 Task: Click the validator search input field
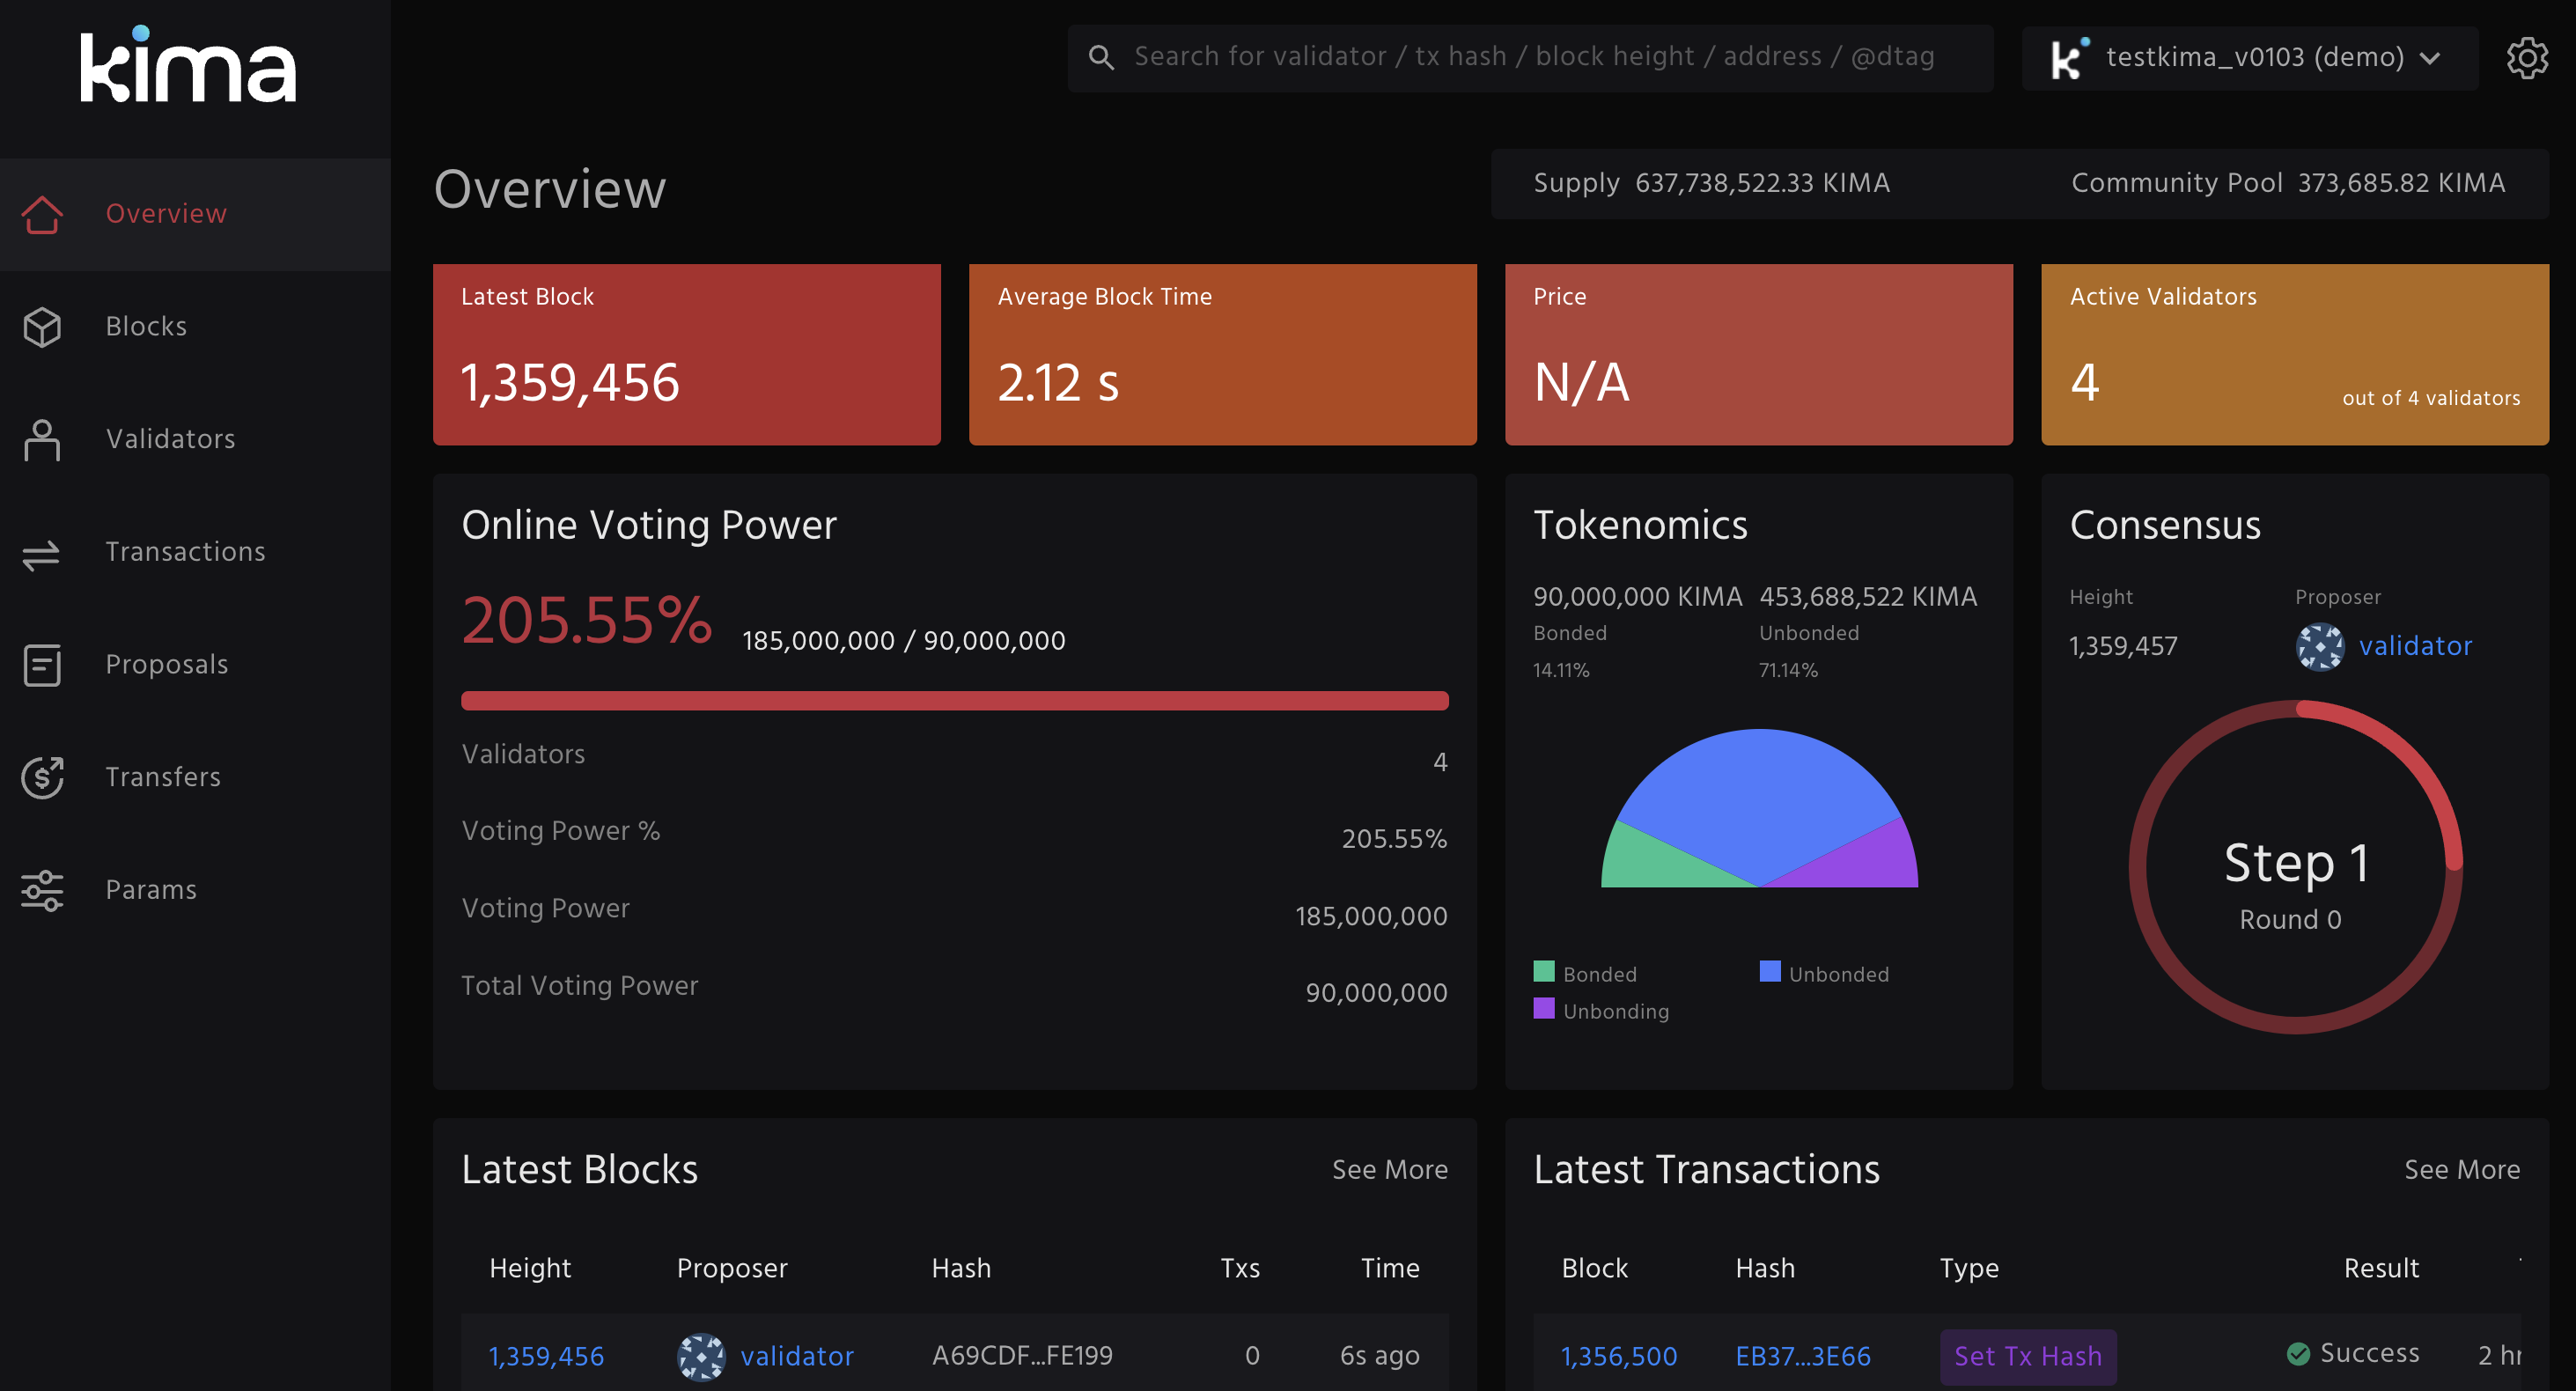click(1530, 58)
